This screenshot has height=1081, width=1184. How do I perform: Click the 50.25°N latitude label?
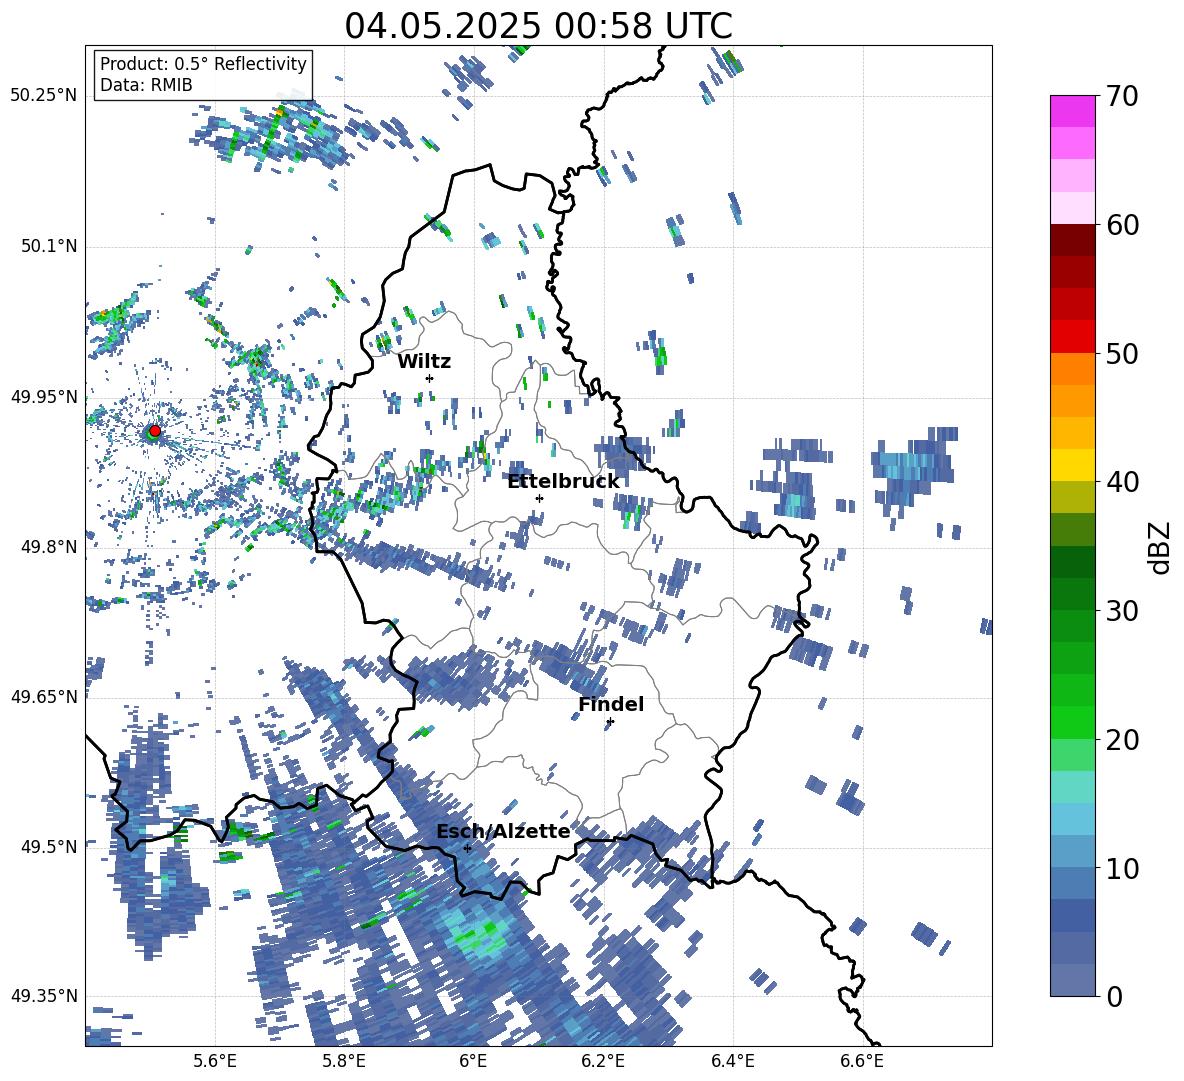click(x=44, y=96)
